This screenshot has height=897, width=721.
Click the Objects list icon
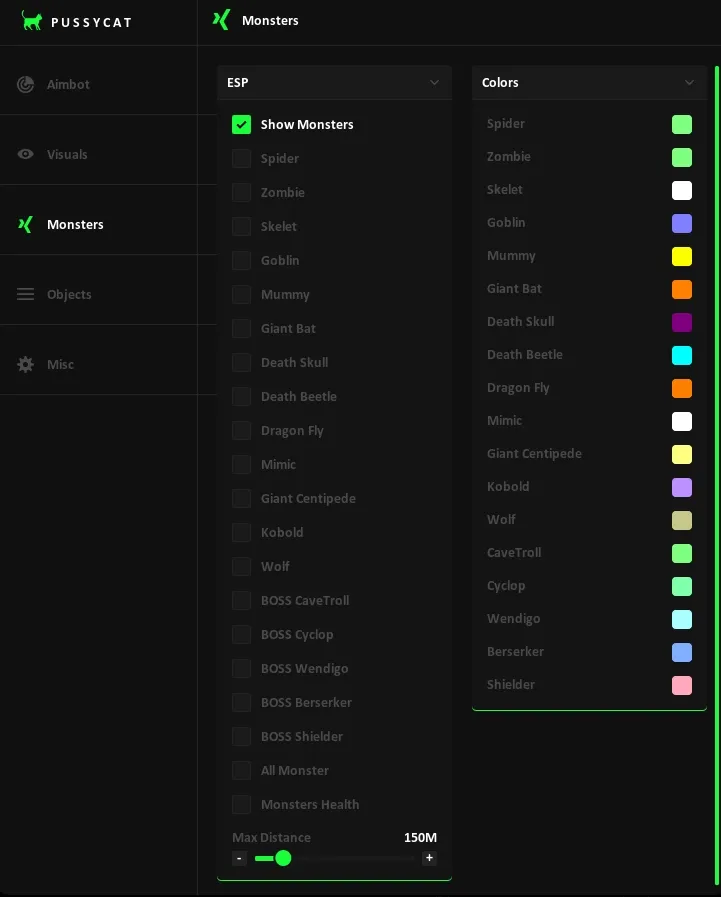[x=26, y=295]
